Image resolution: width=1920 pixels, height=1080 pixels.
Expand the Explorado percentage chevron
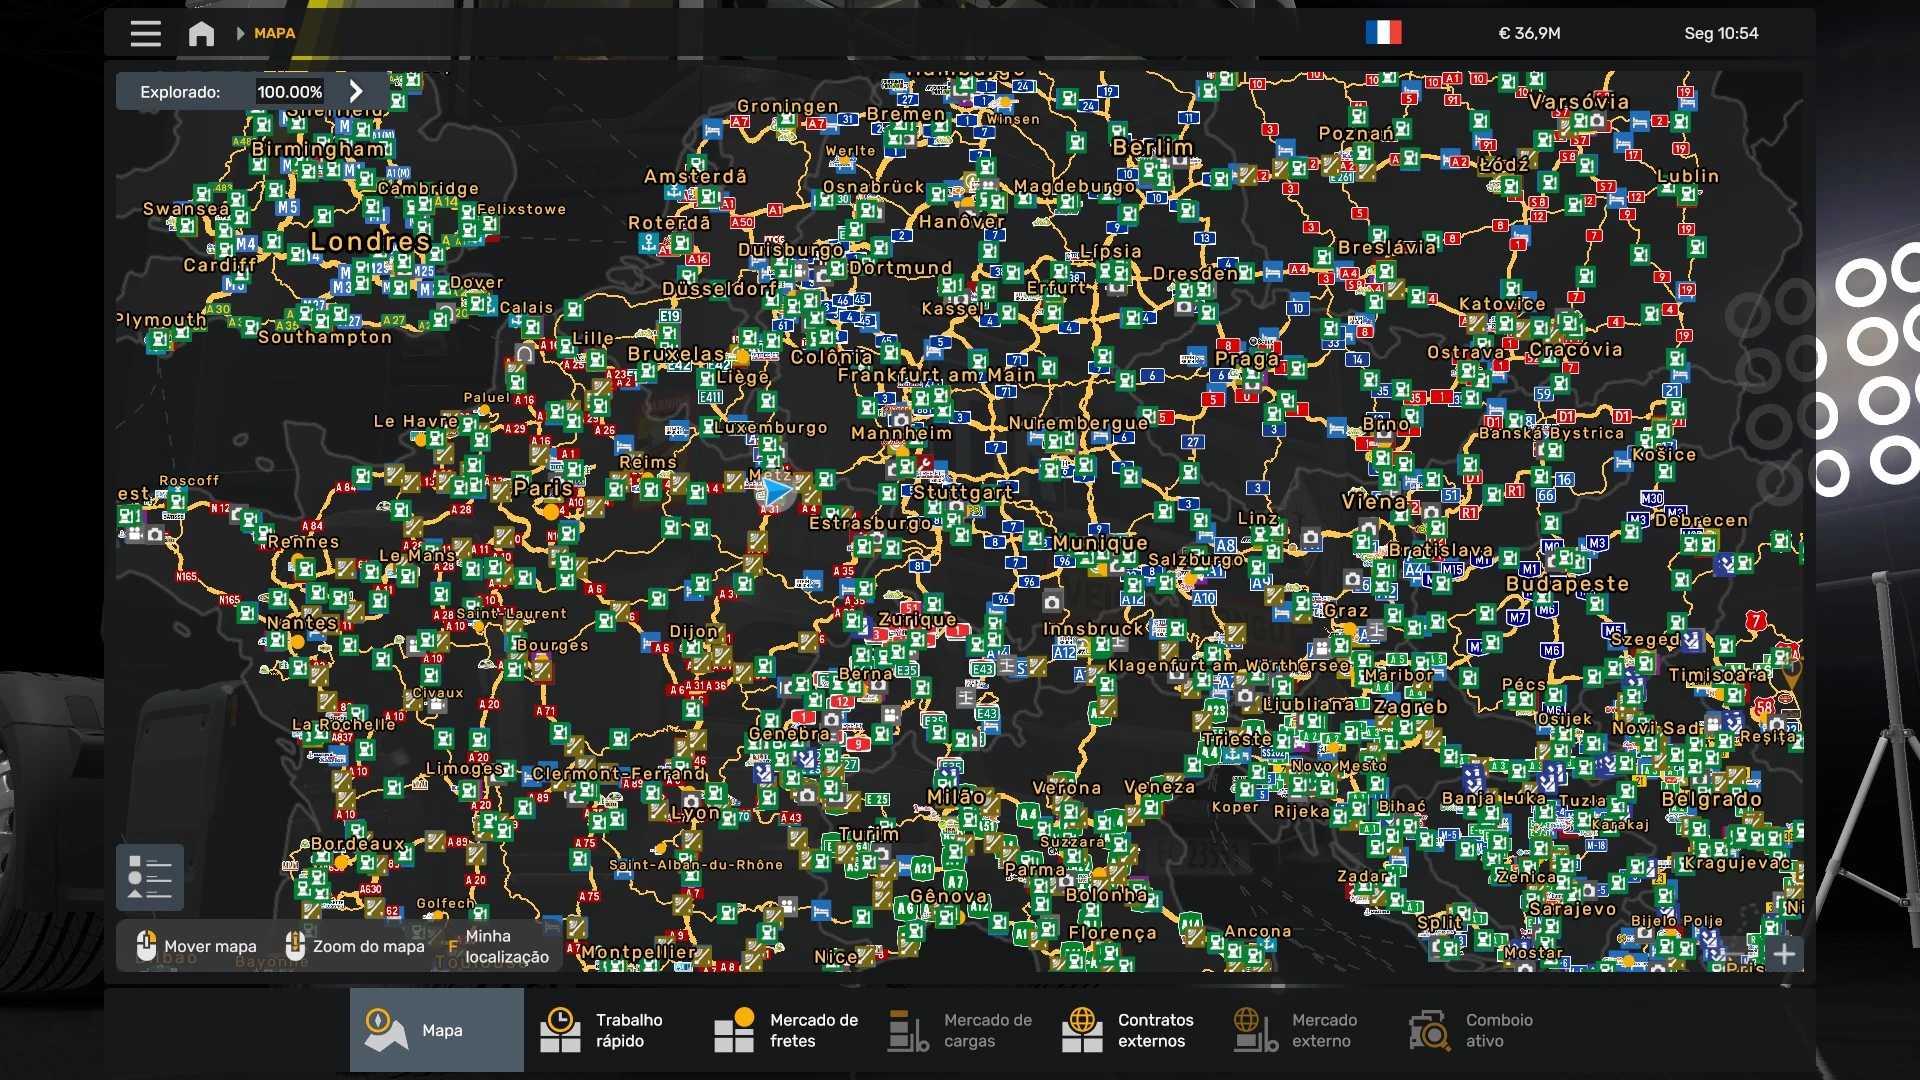tap(356, 91)
